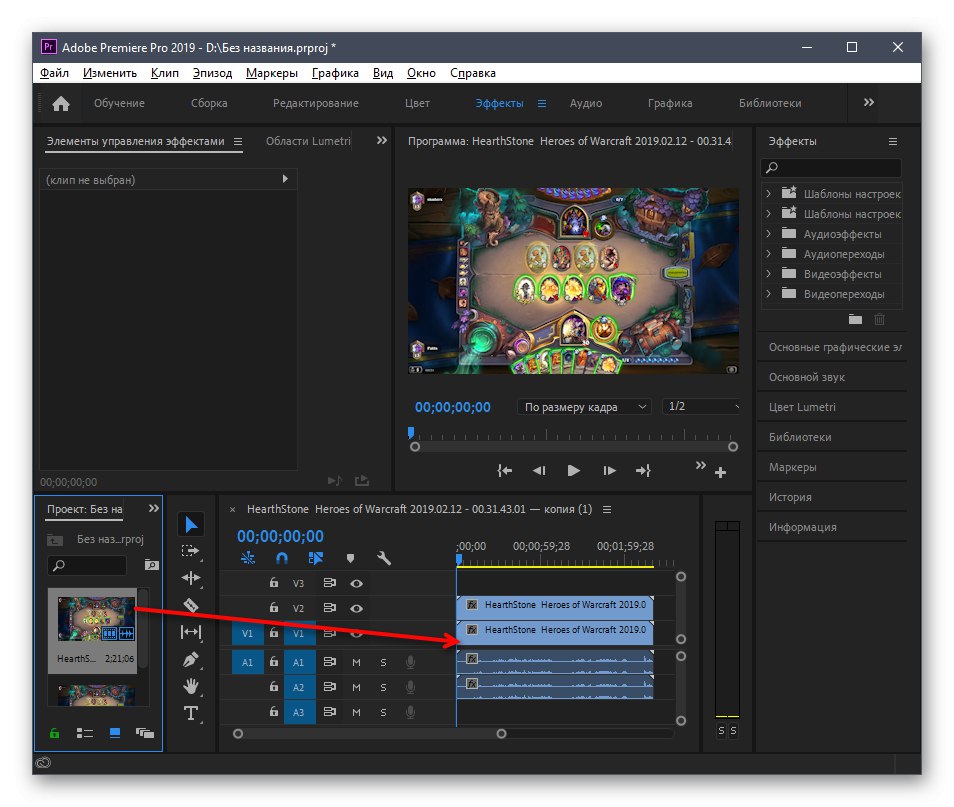Select the Pen tool
This screenshot has width=954, height=807.
point(191,660)
